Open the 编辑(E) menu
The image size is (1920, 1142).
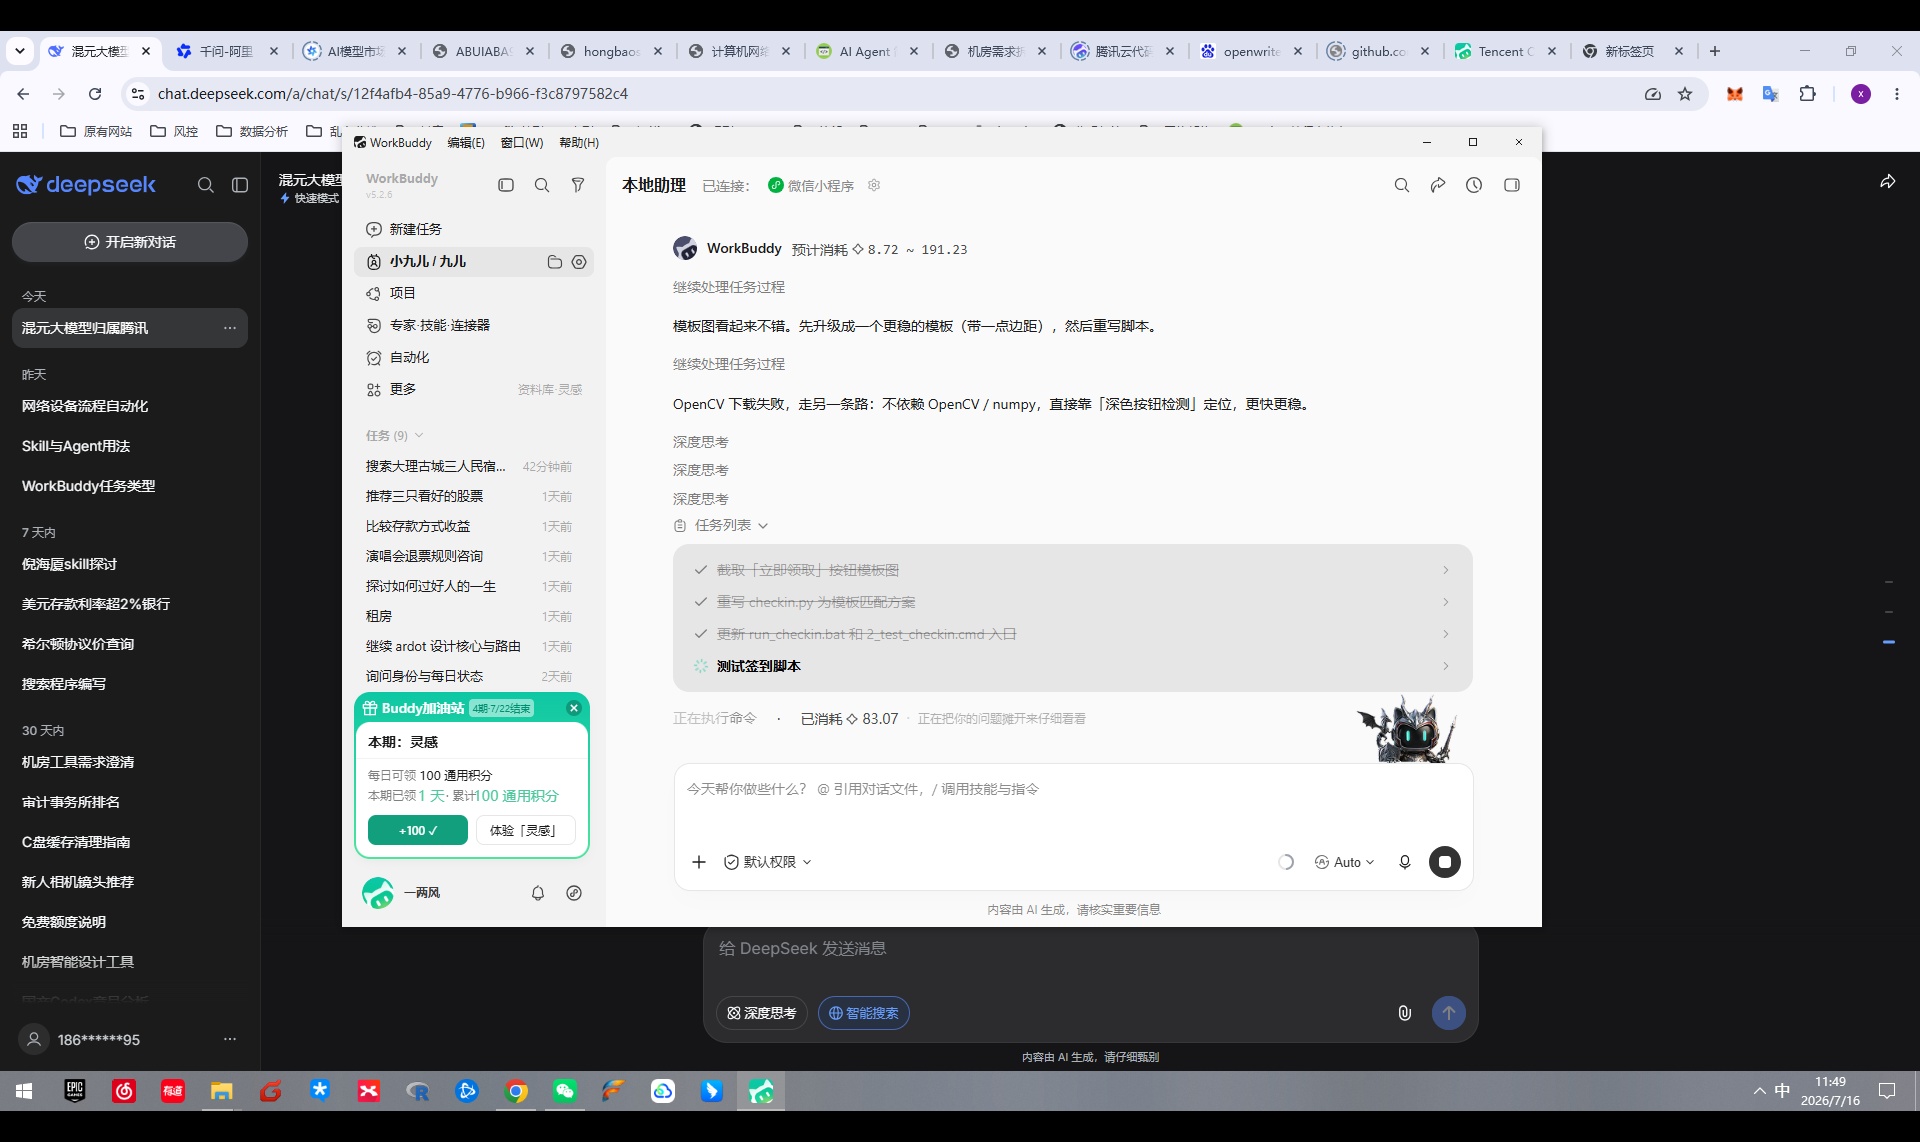pos(466,143)
